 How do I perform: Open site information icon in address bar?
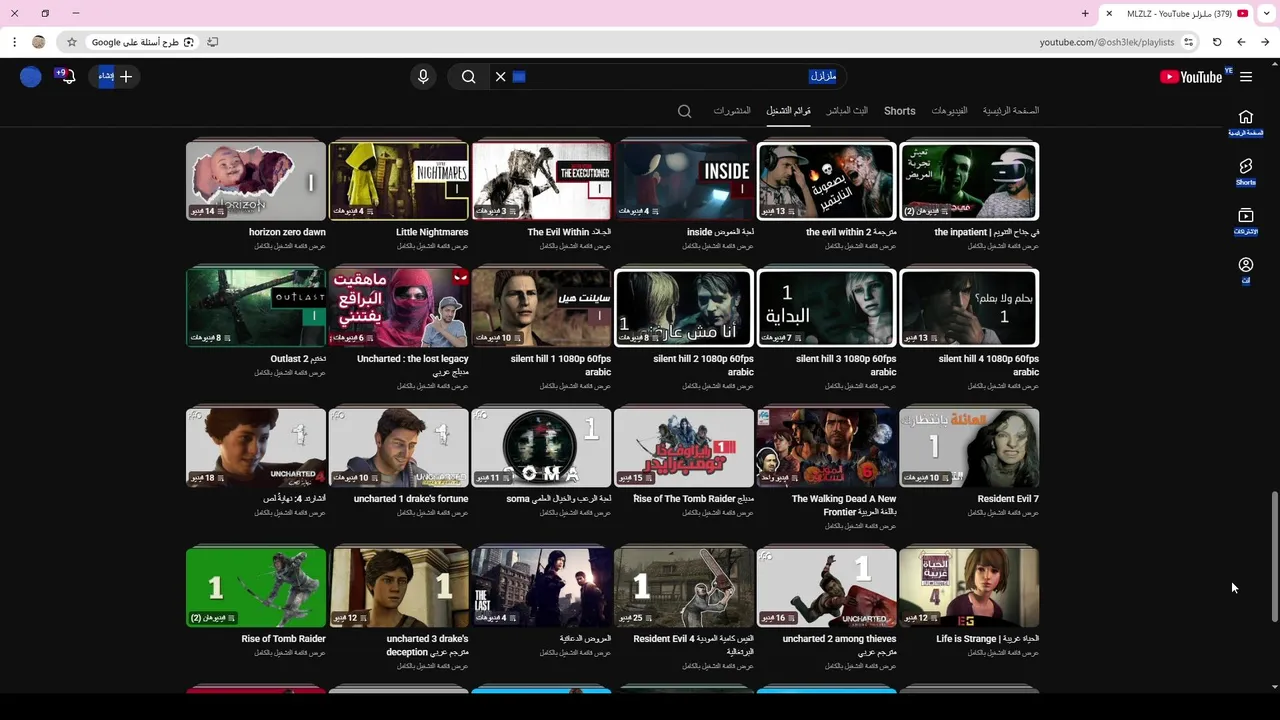point(1188,42)
